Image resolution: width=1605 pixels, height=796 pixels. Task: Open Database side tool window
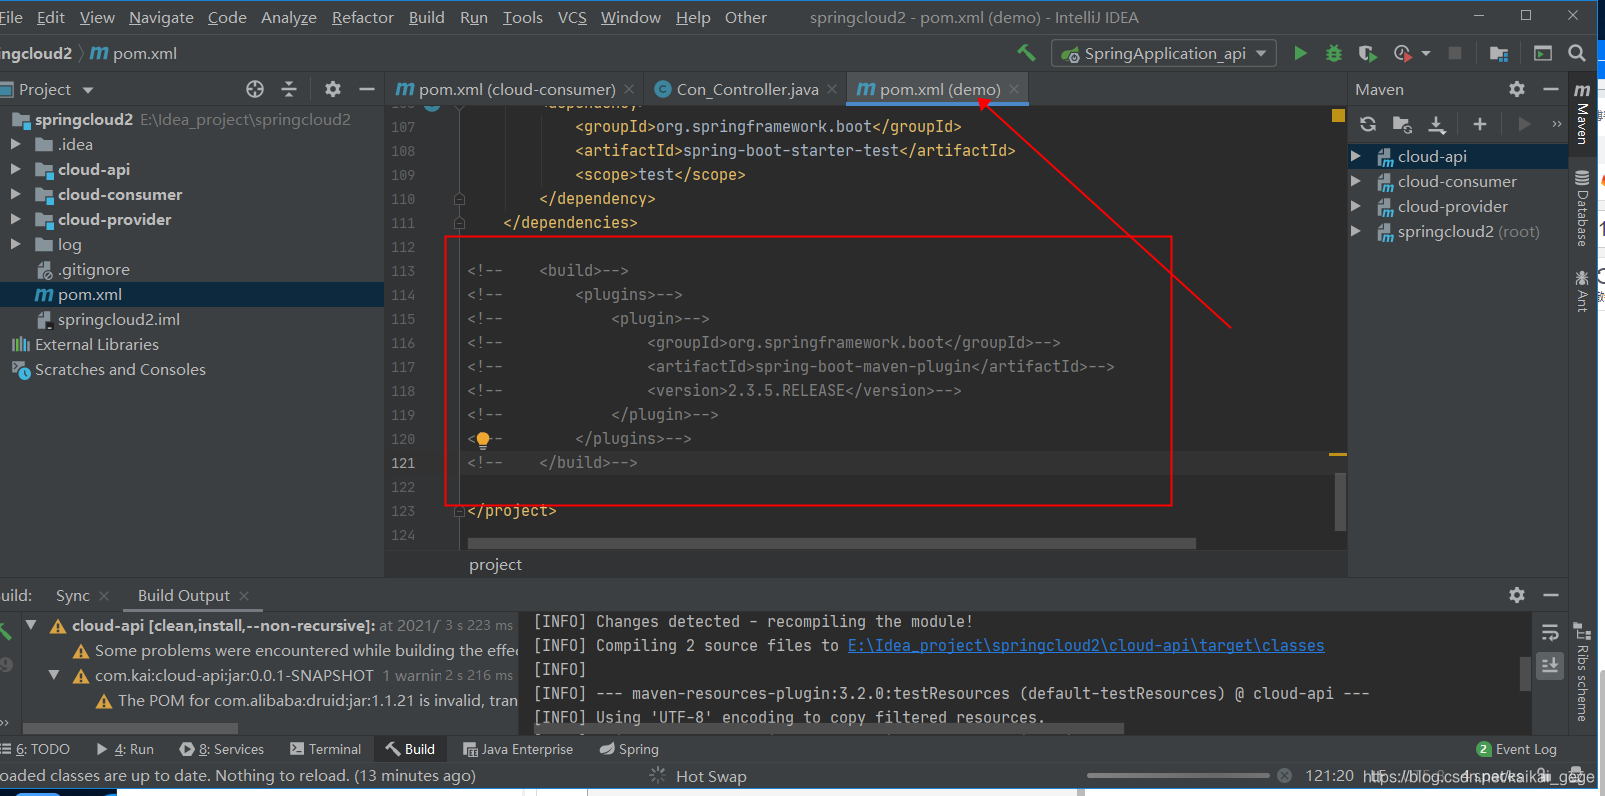pyautogui.click(x=1582, y=208)
